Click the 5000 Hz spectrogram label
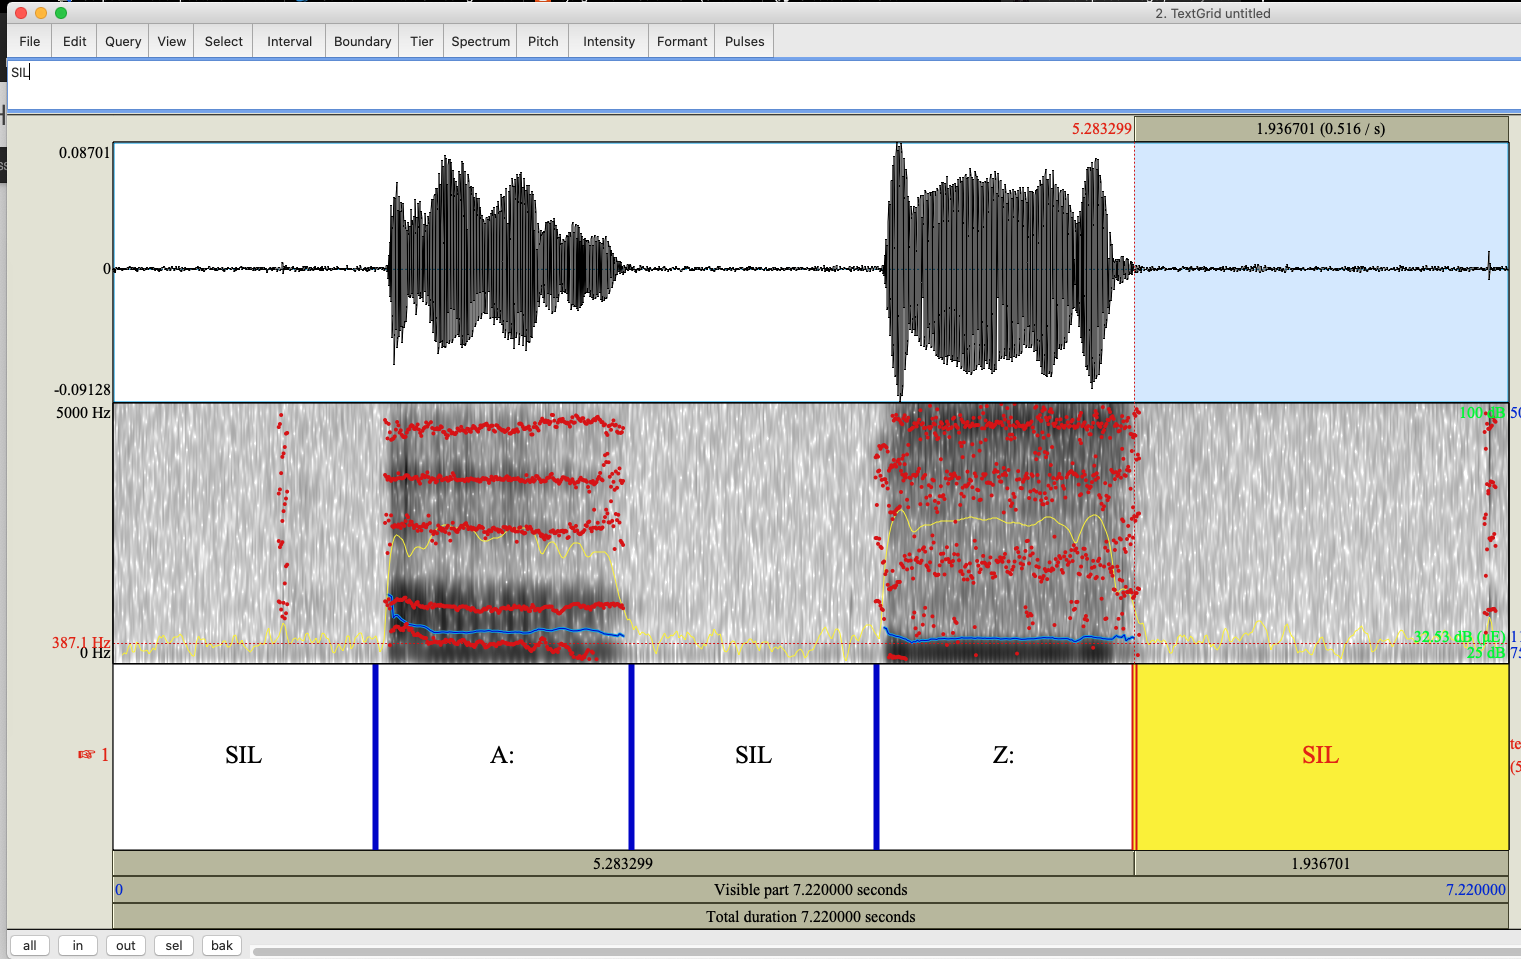1521x959 pixels. [83, 412]
